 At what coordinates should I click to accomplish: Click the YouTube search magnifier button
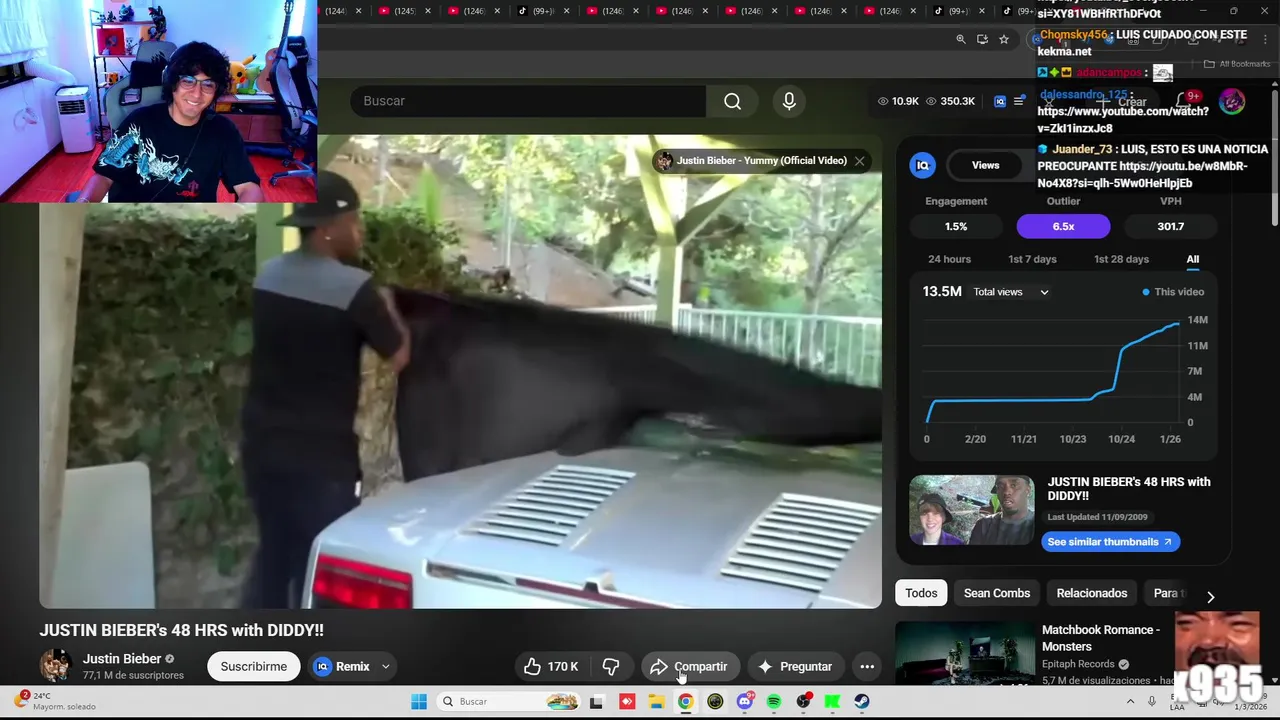tap(732, 101)
